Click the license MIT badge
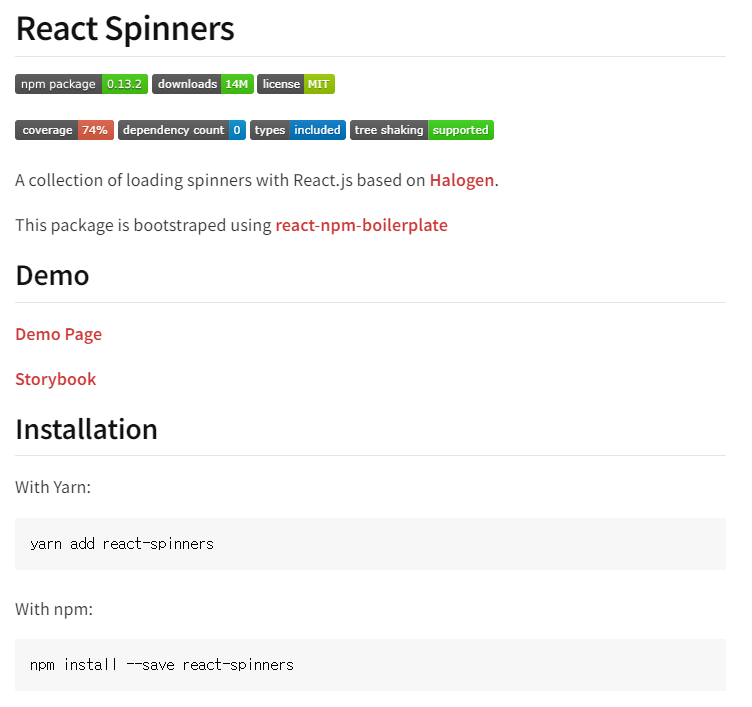This screenshot has height=707, width=752. [296, 84]
